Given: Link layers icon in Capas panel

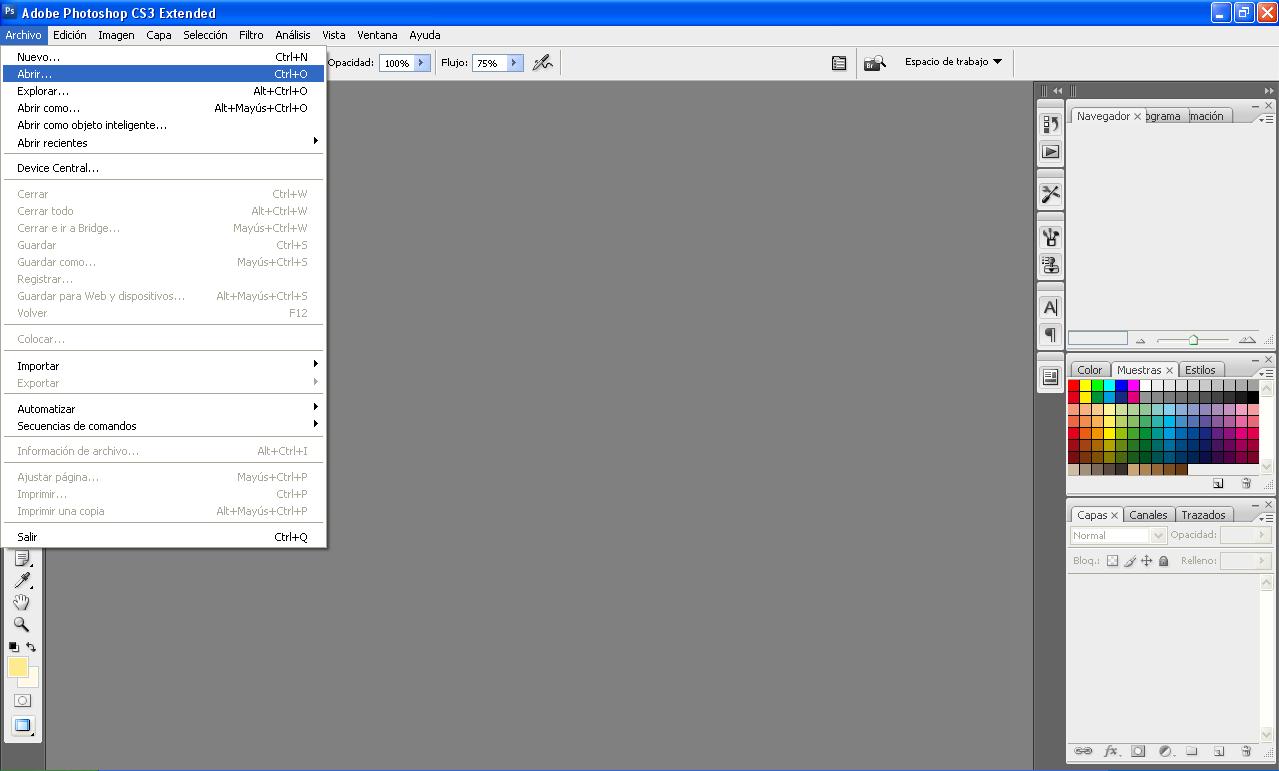Looking at the screenshot, I should coord(1083,751).
